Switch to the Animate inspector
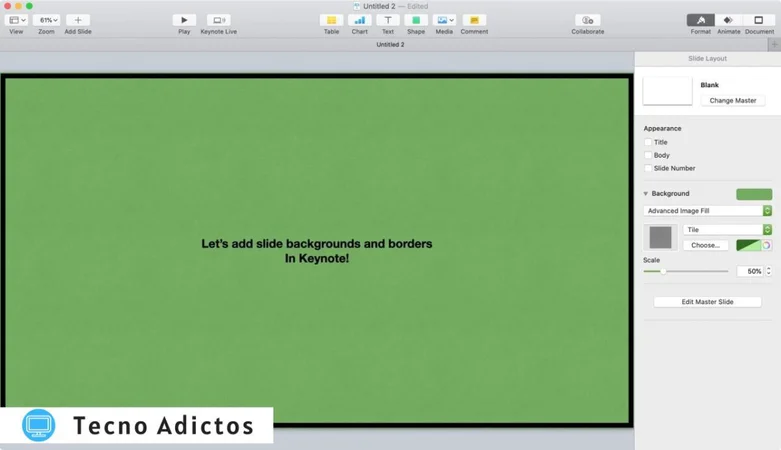This screenshot has width=781, height=450. point(728,20)
